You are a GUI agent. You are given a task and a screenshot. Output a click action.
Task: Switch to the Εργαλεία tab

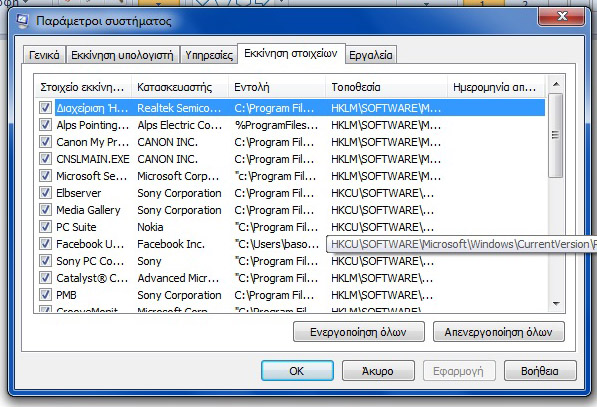(x=370, y=55)
